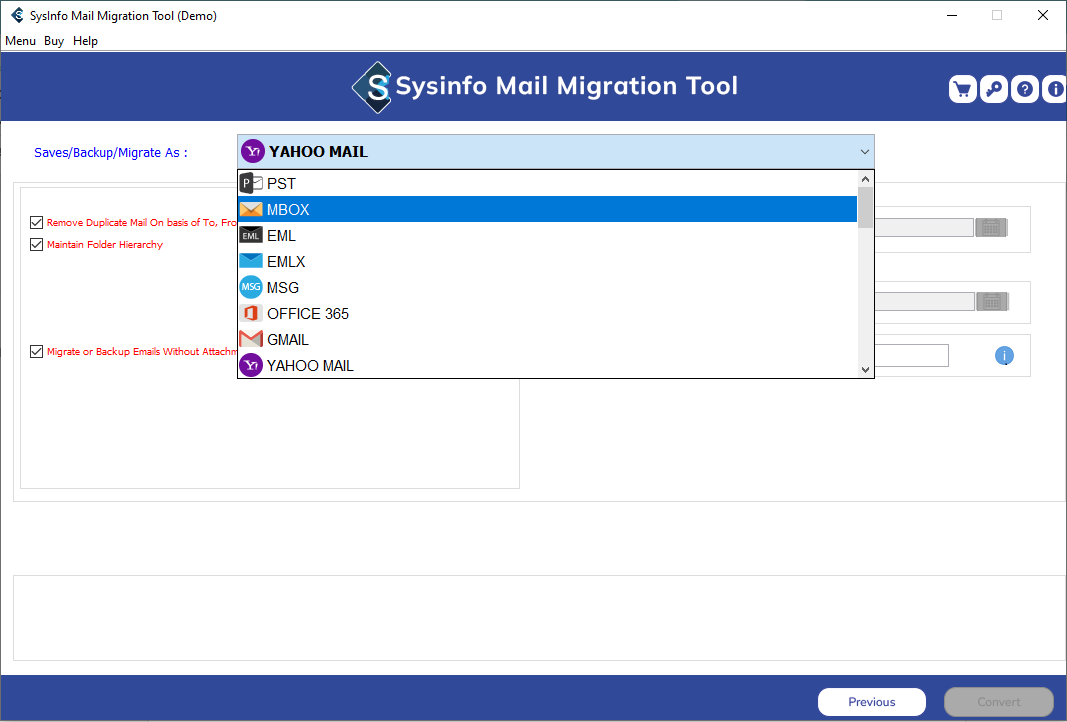Click the text field beside info icon
The width and height of the screenshot is (1067, 722).
click(x=912, y=355)
